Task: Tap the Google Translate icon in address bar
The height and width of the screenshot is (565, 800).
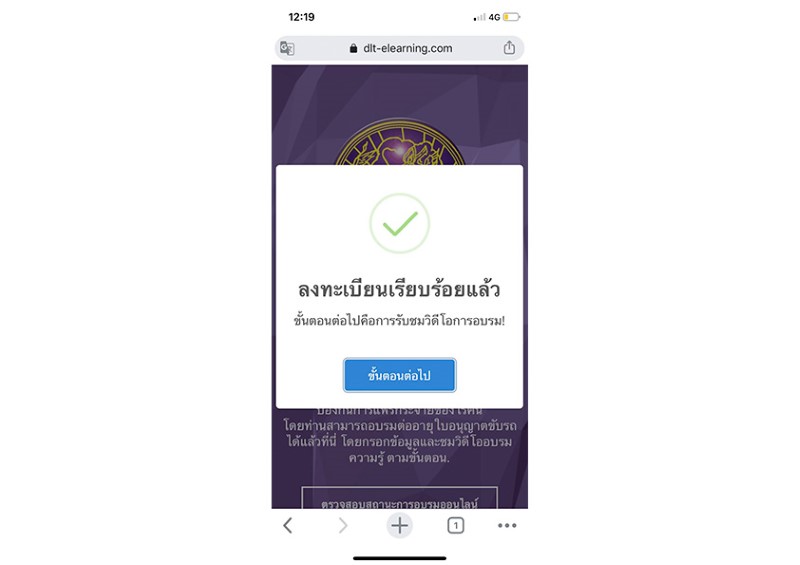Action: (x=287, y=48)
